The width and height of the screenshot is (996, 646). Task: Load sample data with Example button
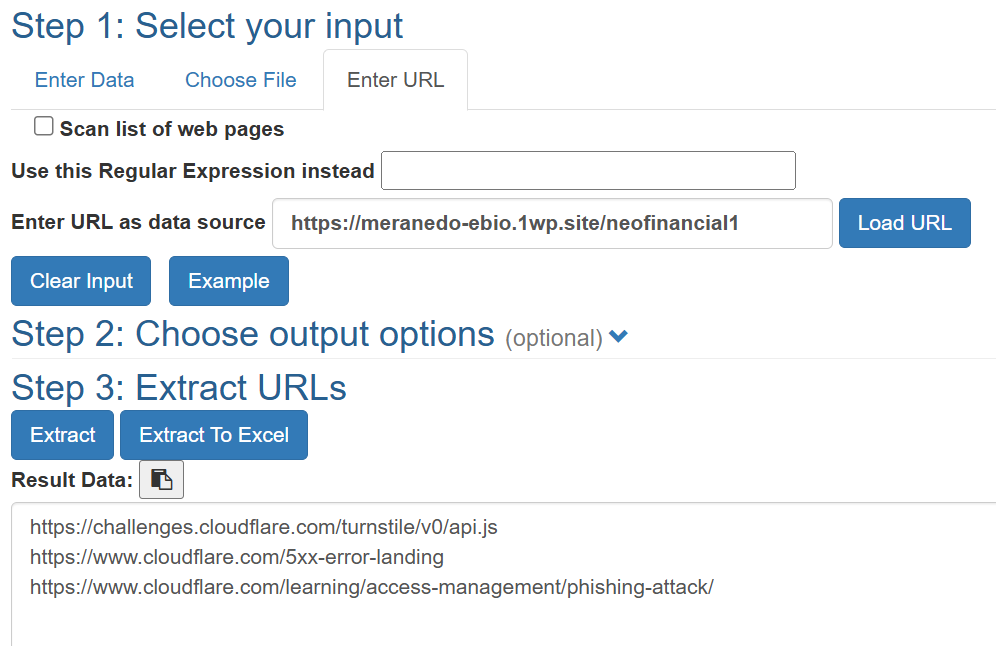coord(229,281)
